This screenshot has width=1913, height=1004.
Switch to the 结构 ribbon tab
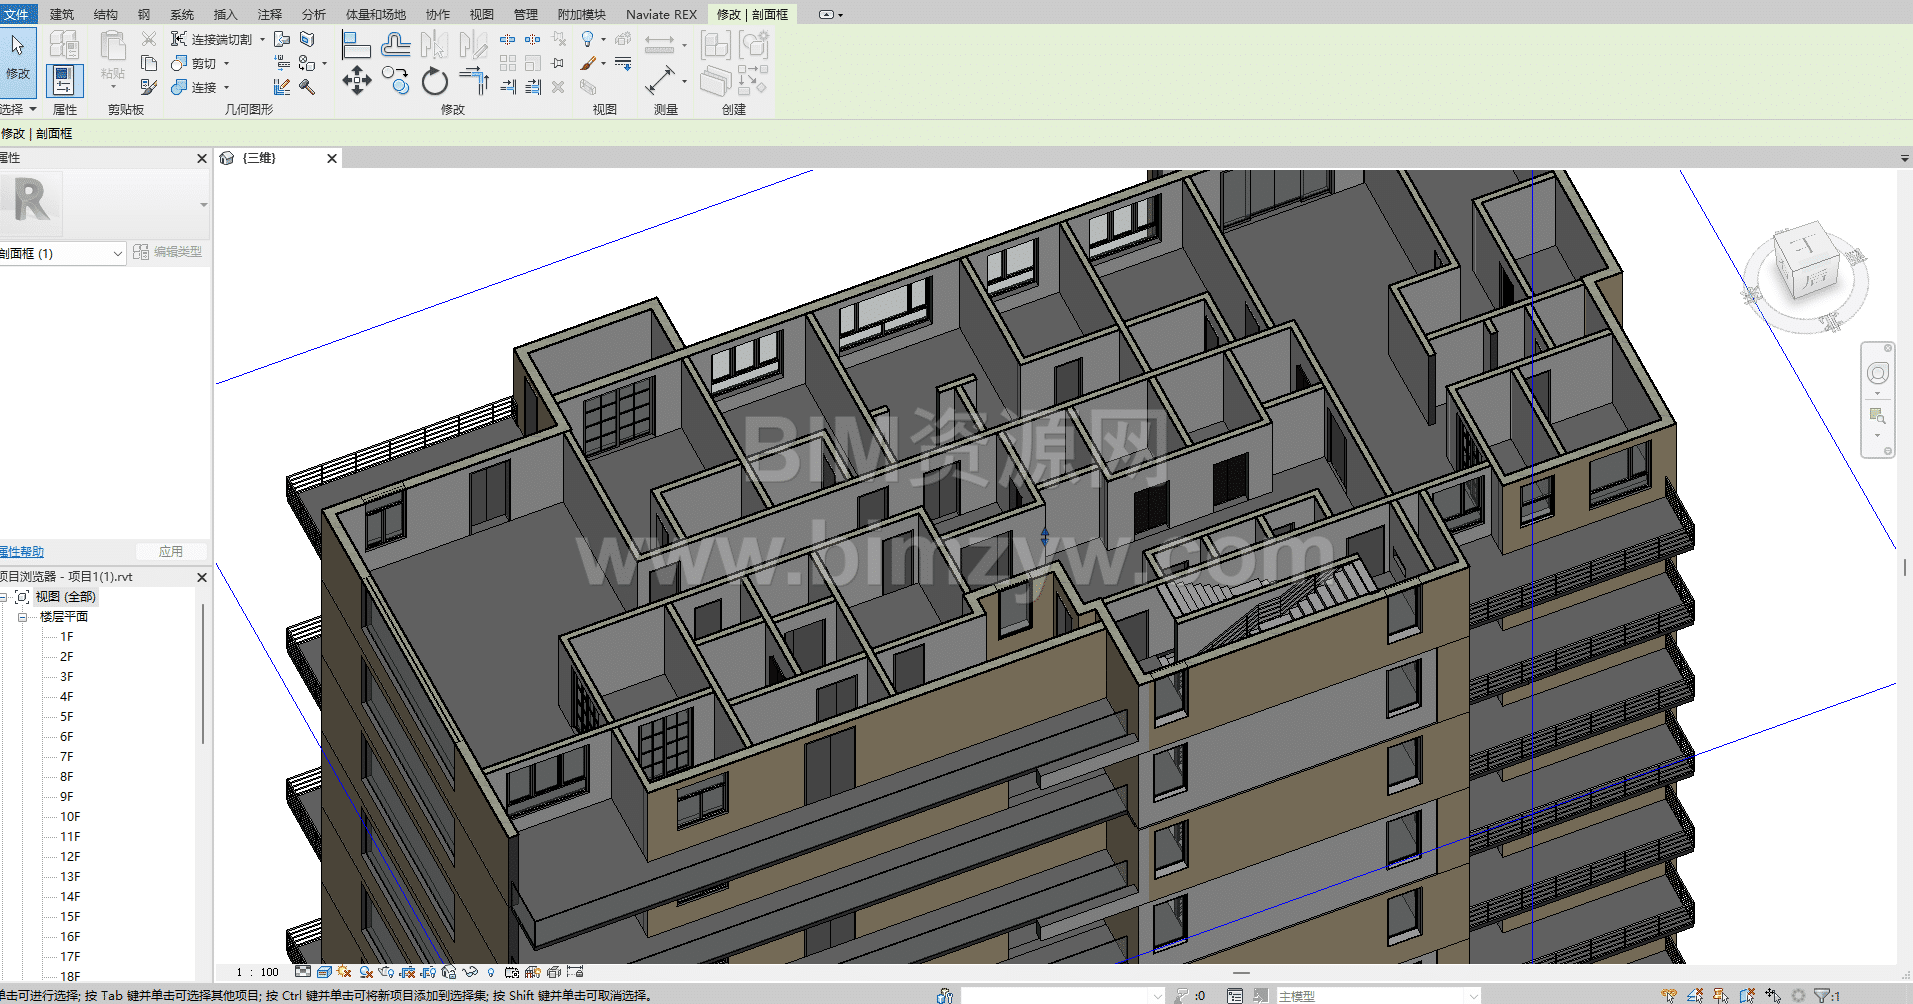pyautogui.click(x=105, y=14)
